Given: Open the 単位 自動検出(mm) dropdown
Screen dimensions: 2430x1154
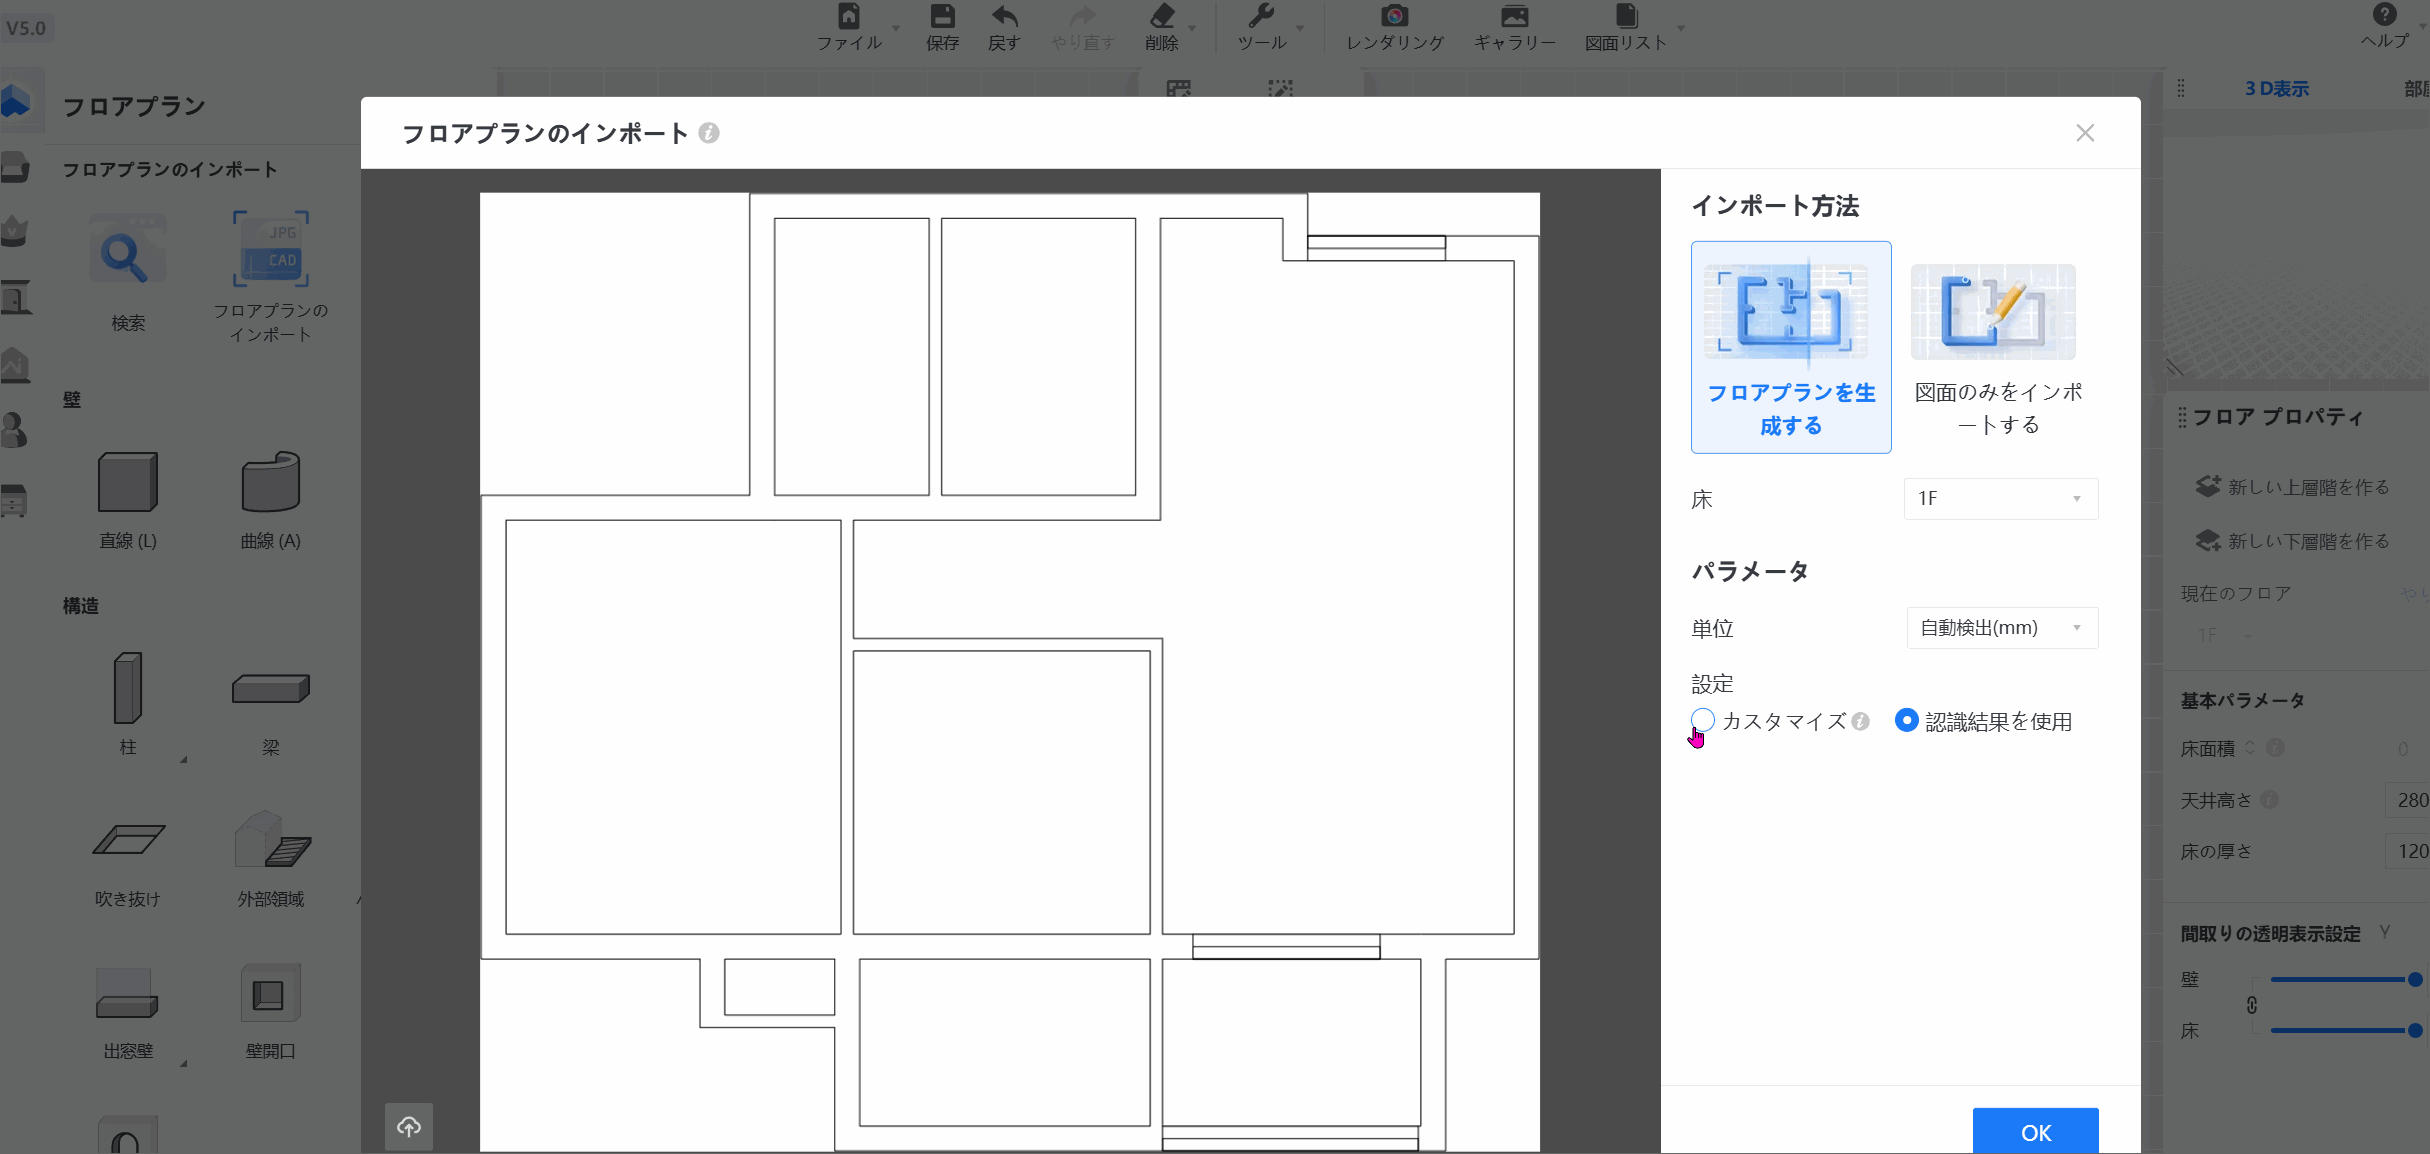Looking at the screenshot, I should (x=2001, y=628).
